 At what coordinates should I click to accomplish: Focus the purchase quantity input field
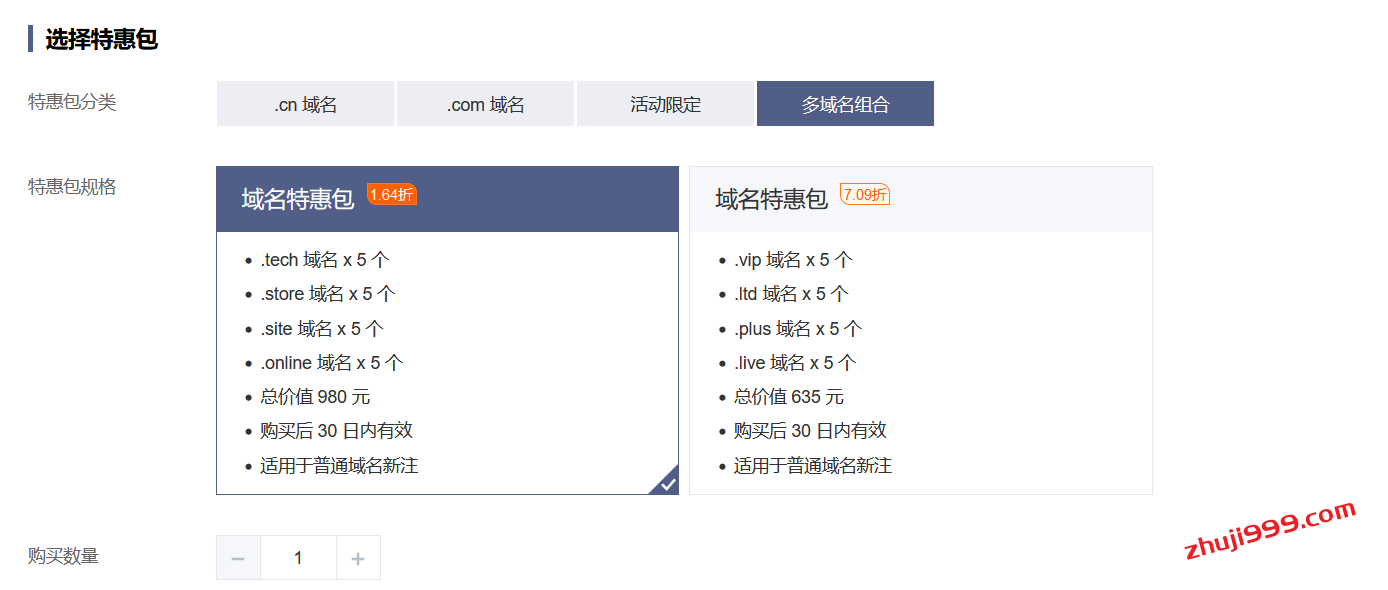point(298,558)
